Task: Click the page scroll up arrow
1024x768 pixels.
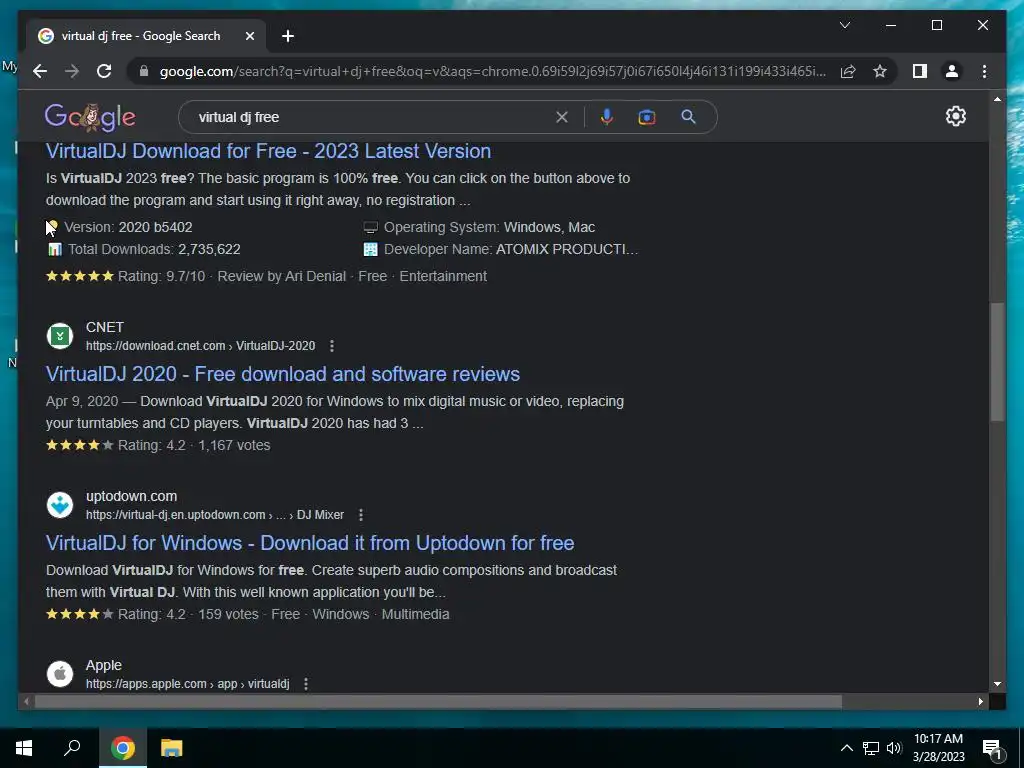Action: click(x=997, y=99)
